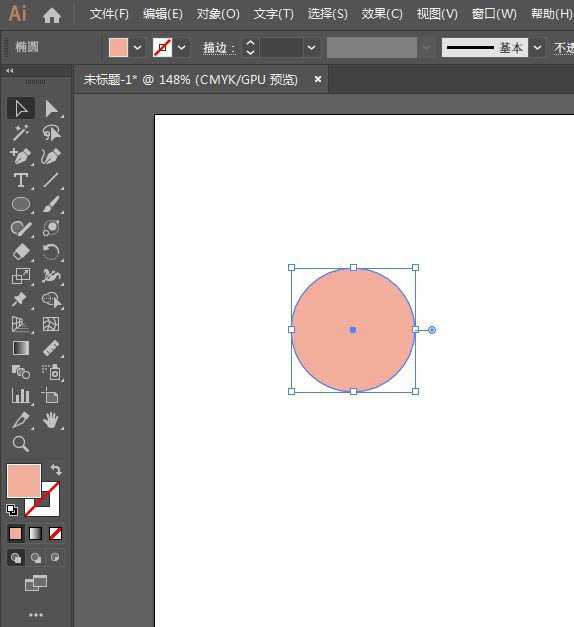Open the 效果(C) menu
Viewport: 574px width, 627px height.
[382, 14]
